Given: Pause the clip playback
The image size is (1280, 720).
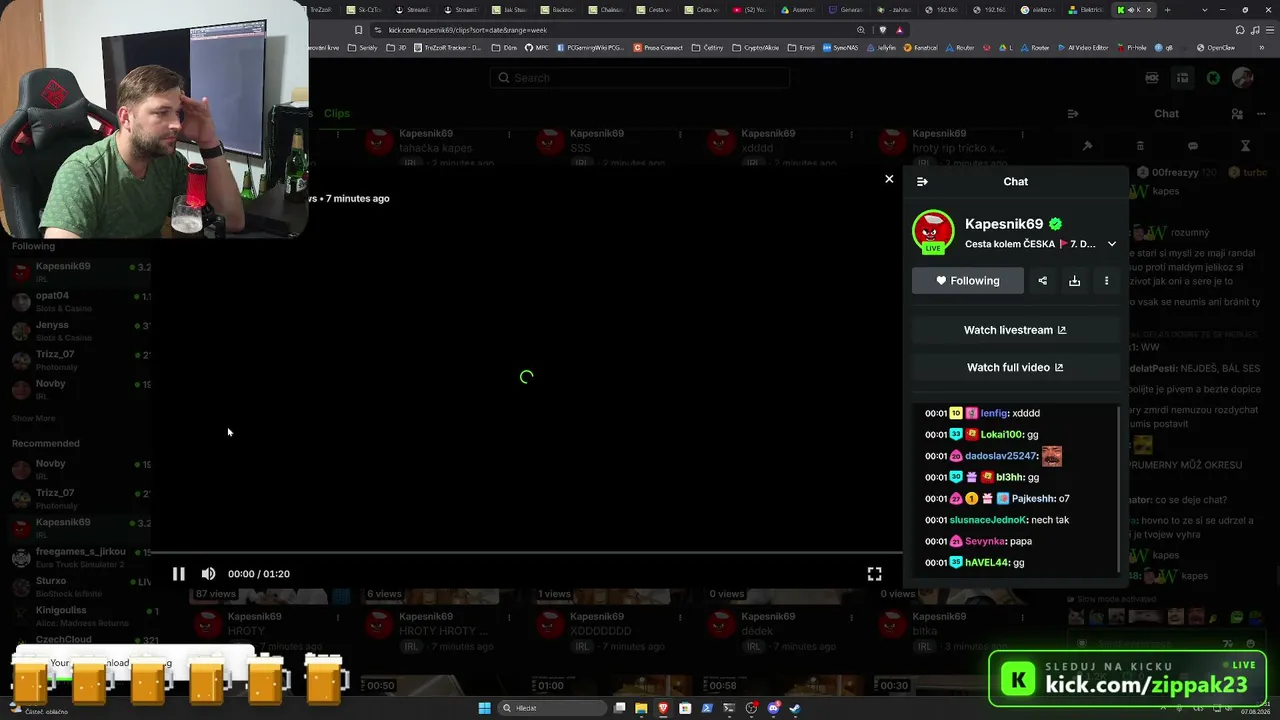Looking at the screenshot, I should [x=178, y=574].
